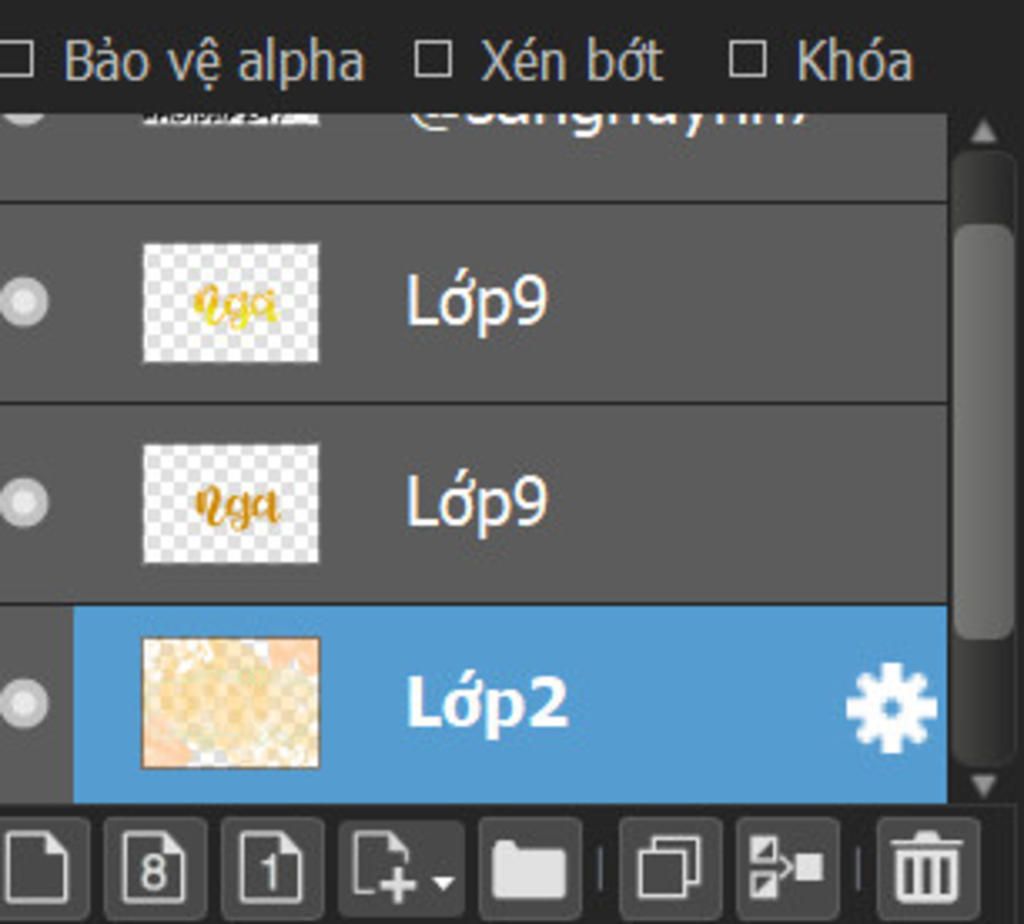Image resolution: width=1024 pixels, height=924 pixels.
Task: Add a new 8-bit layer
Action: (155, 868)
